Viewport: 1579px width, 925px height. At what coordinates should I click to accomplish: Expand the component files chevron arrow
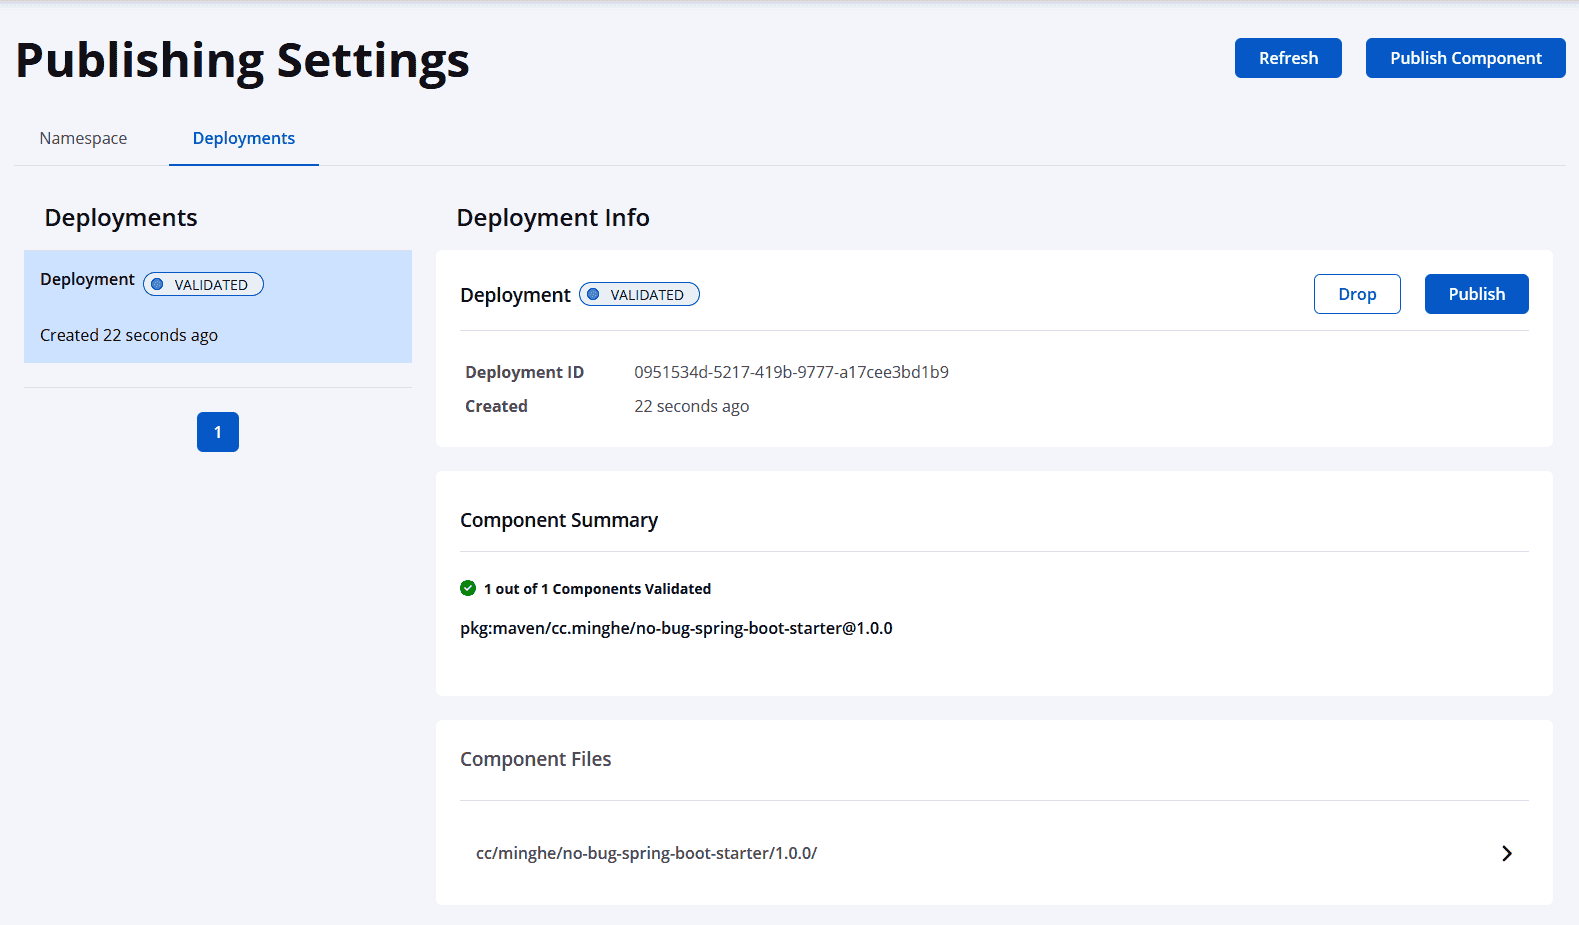(x=1506, y=853)
